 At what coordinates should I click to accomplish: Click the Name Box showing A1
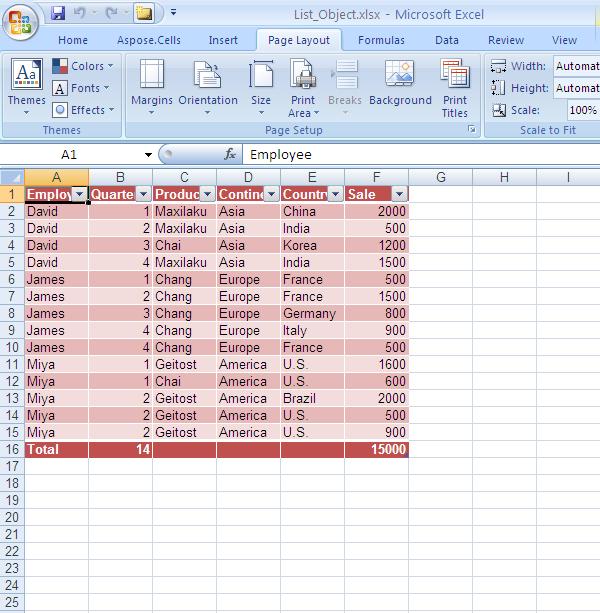[x=69, y=155]
